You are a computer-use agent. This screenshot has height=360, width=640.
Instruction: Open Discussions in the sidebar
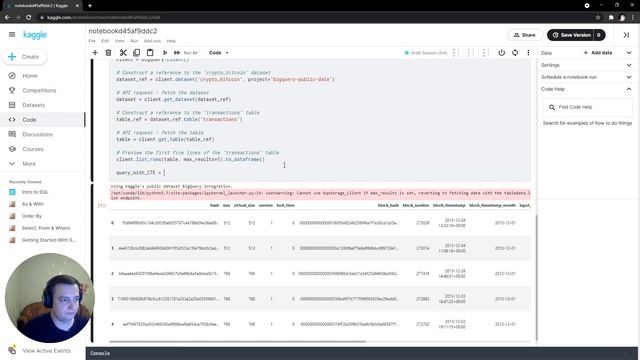pyautogui.click(x=37, y=134)
